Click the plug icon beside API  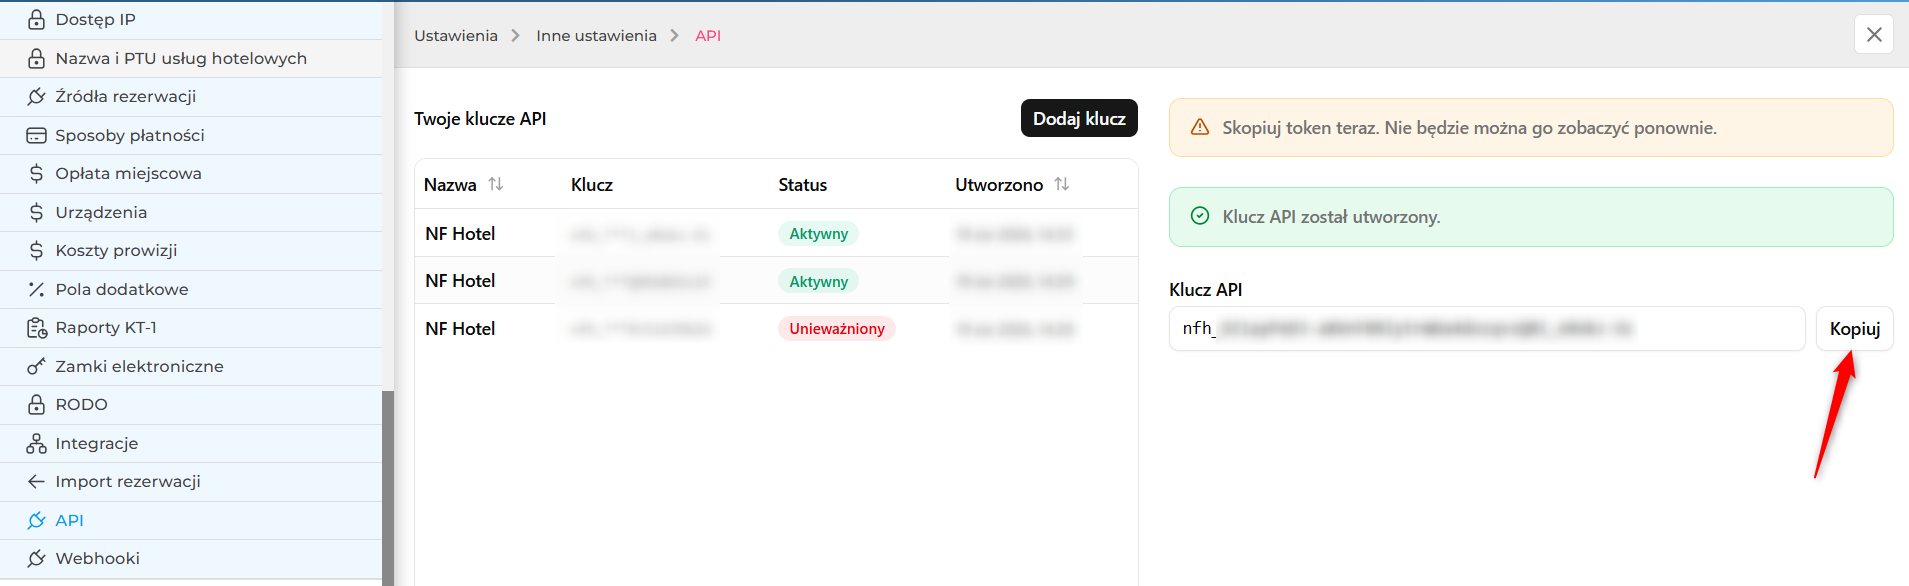point(36,520)
